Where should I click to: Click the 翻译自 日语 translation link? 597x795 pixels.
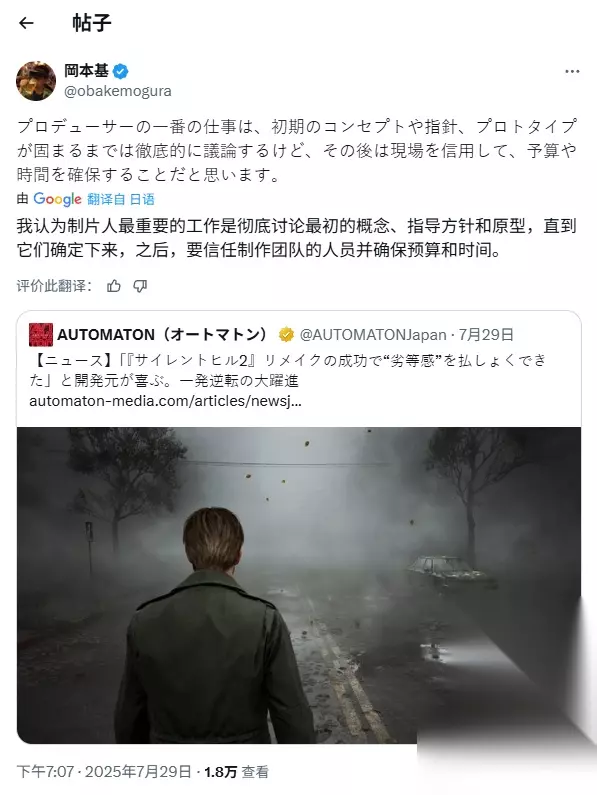(121, 199)
